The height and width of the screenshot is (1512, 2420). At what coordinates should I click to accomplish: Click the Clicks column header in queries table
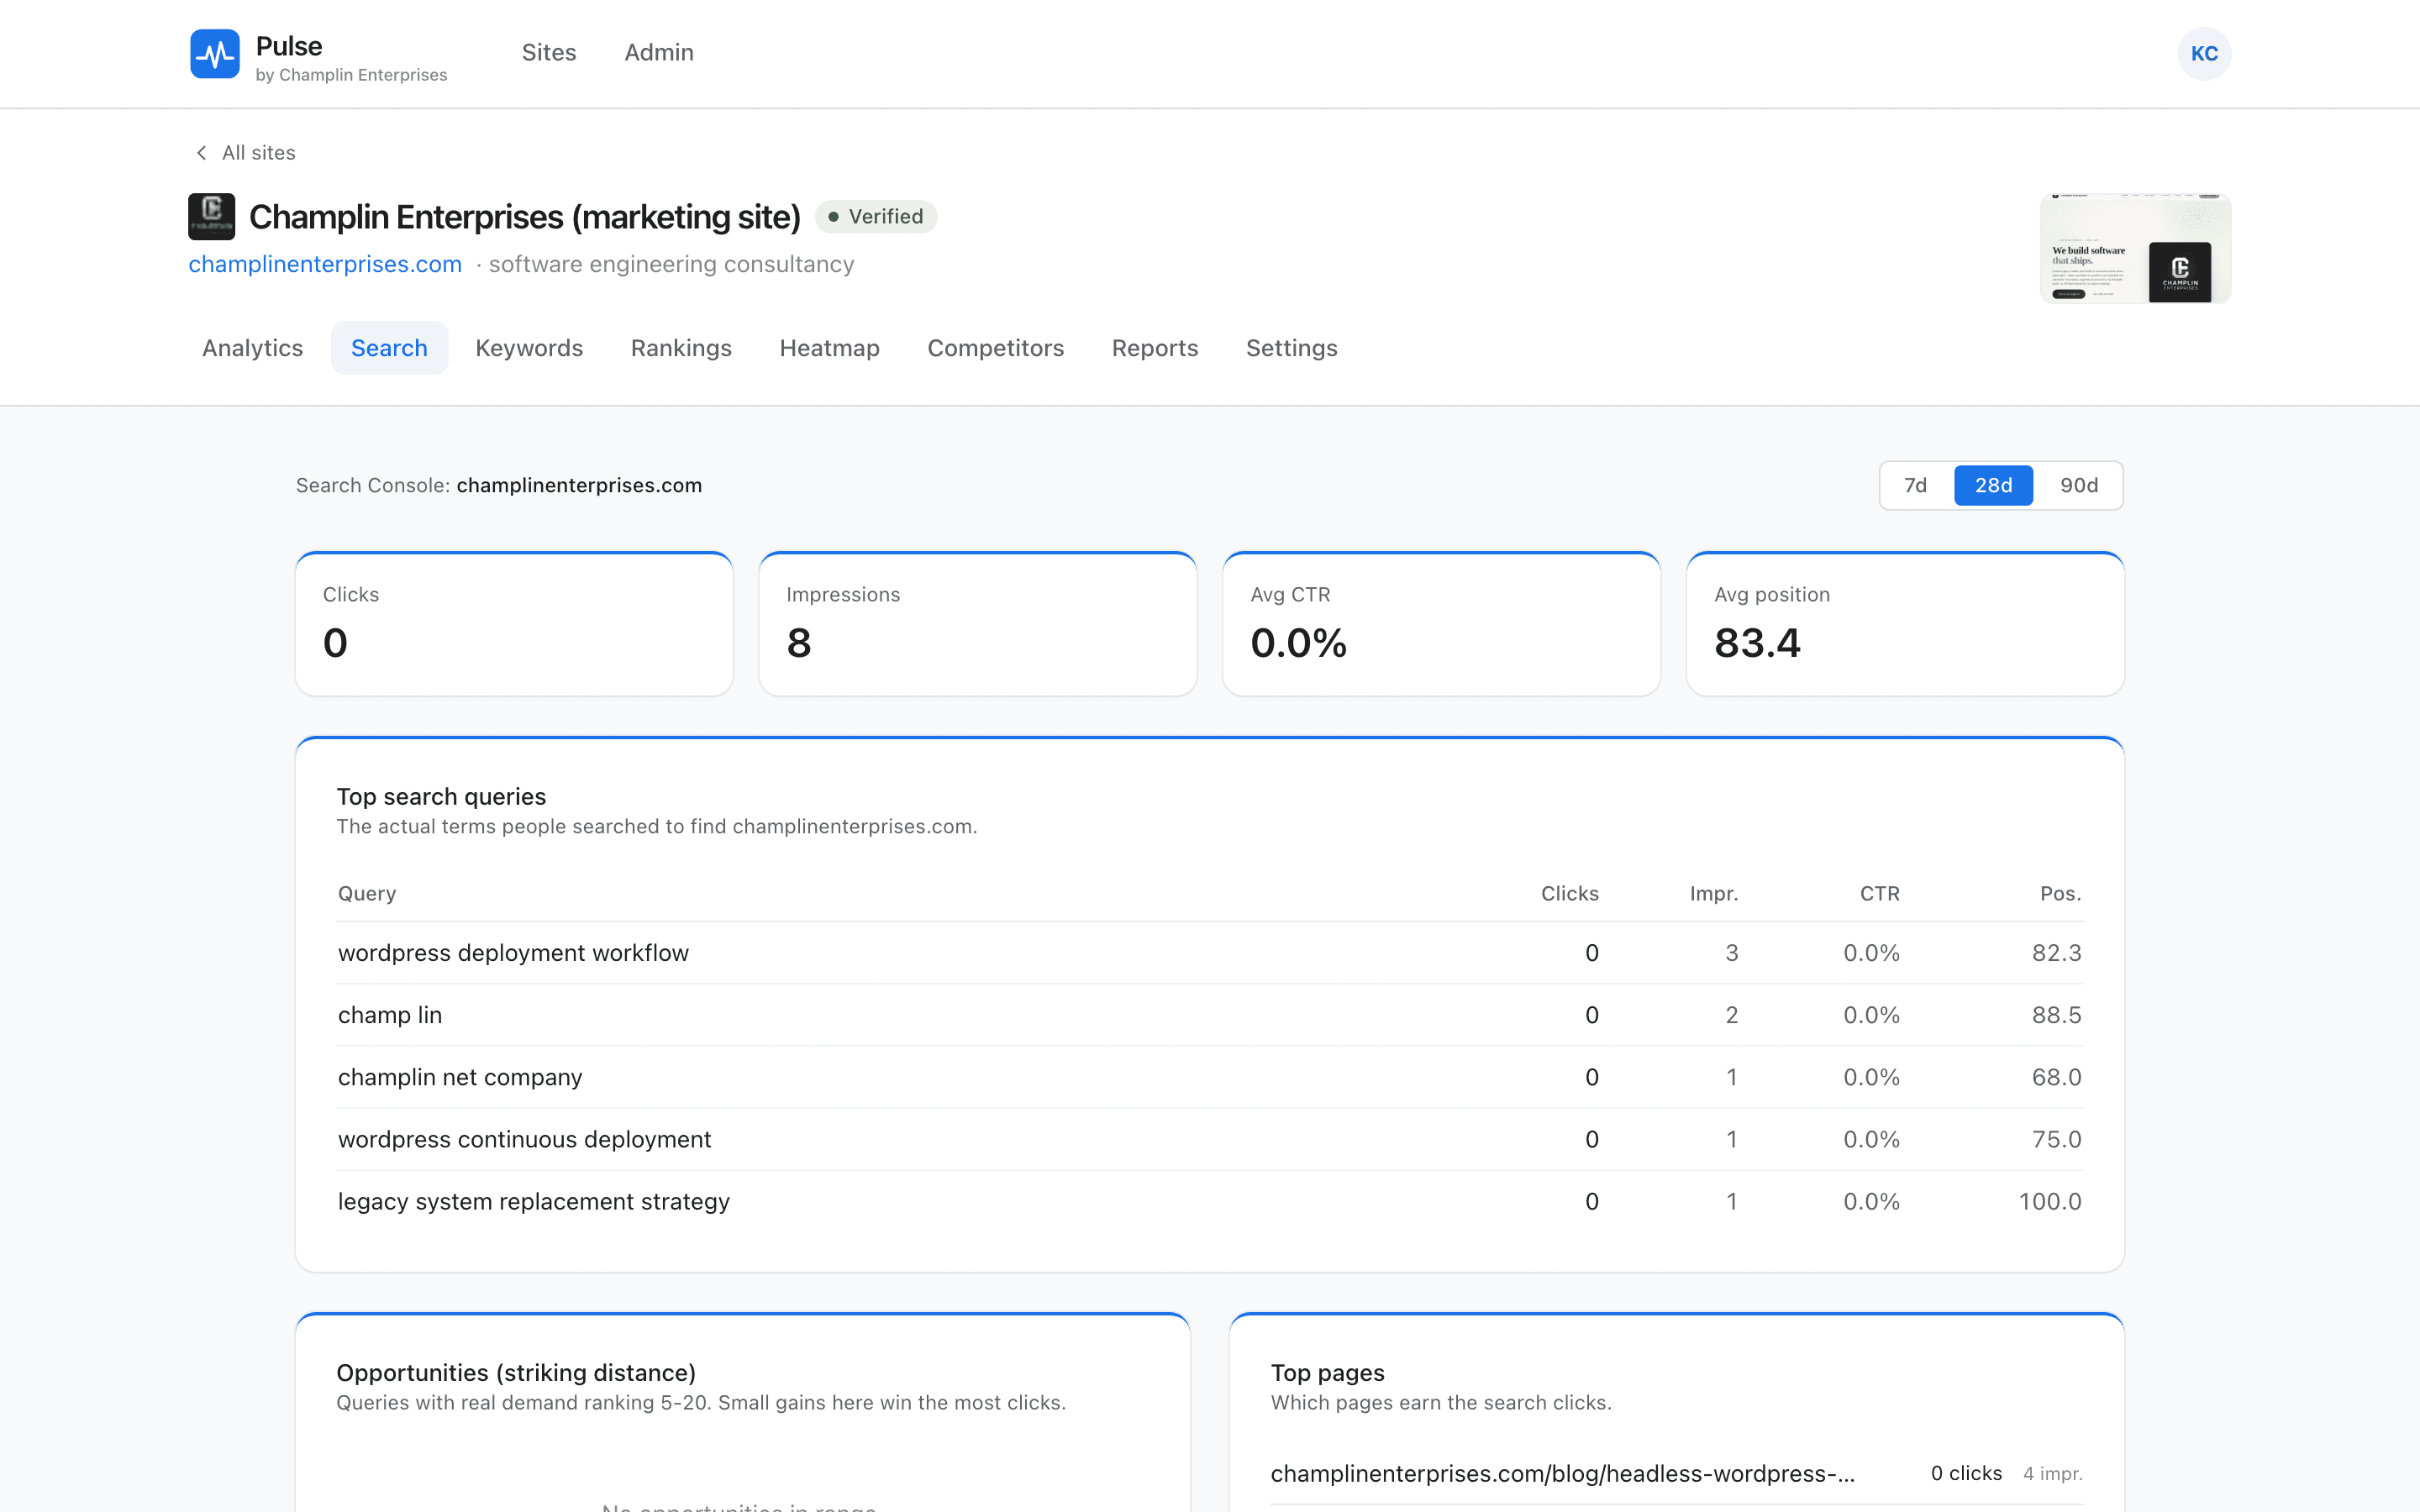click(1569, 894)
